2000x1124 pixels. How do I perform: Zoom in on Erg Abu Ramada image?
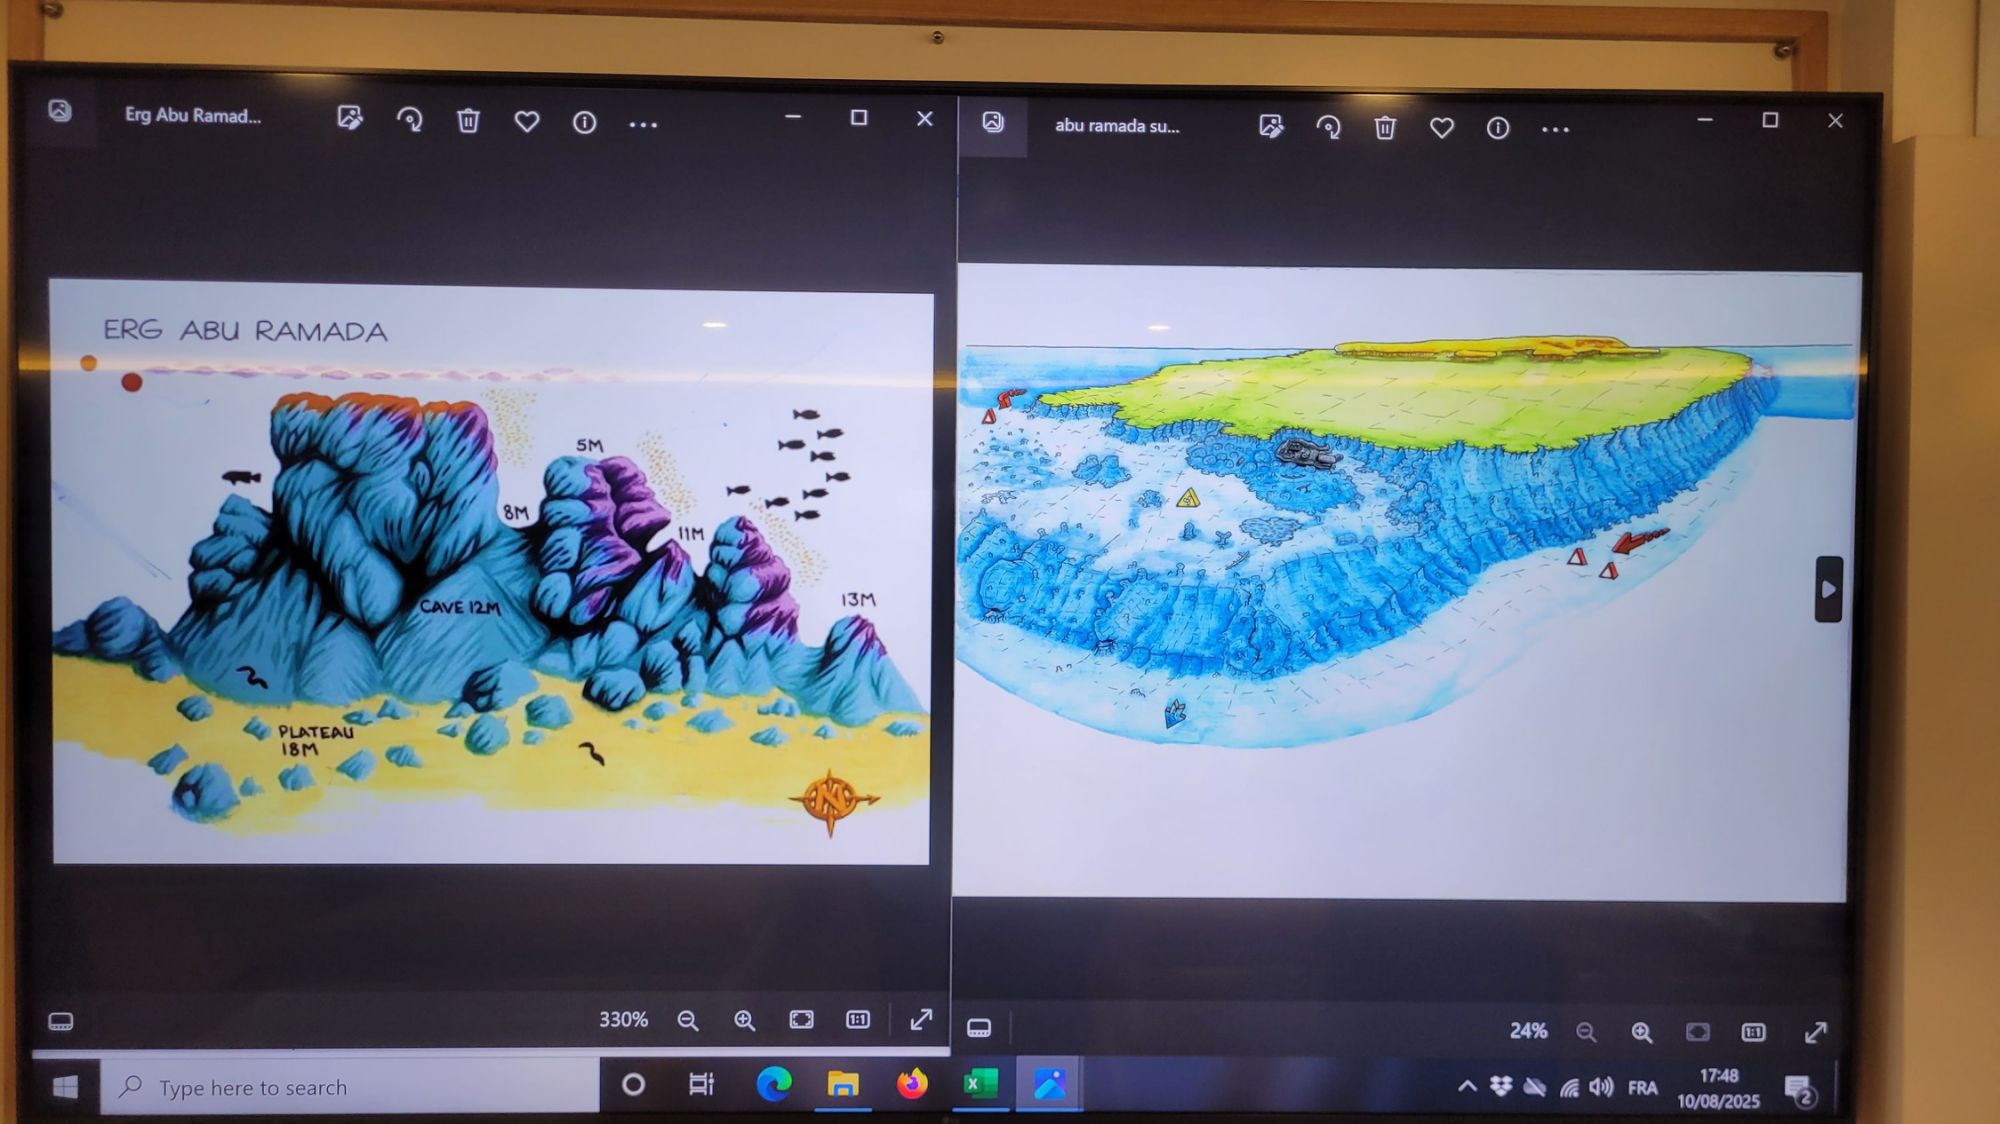point(744,1020)
